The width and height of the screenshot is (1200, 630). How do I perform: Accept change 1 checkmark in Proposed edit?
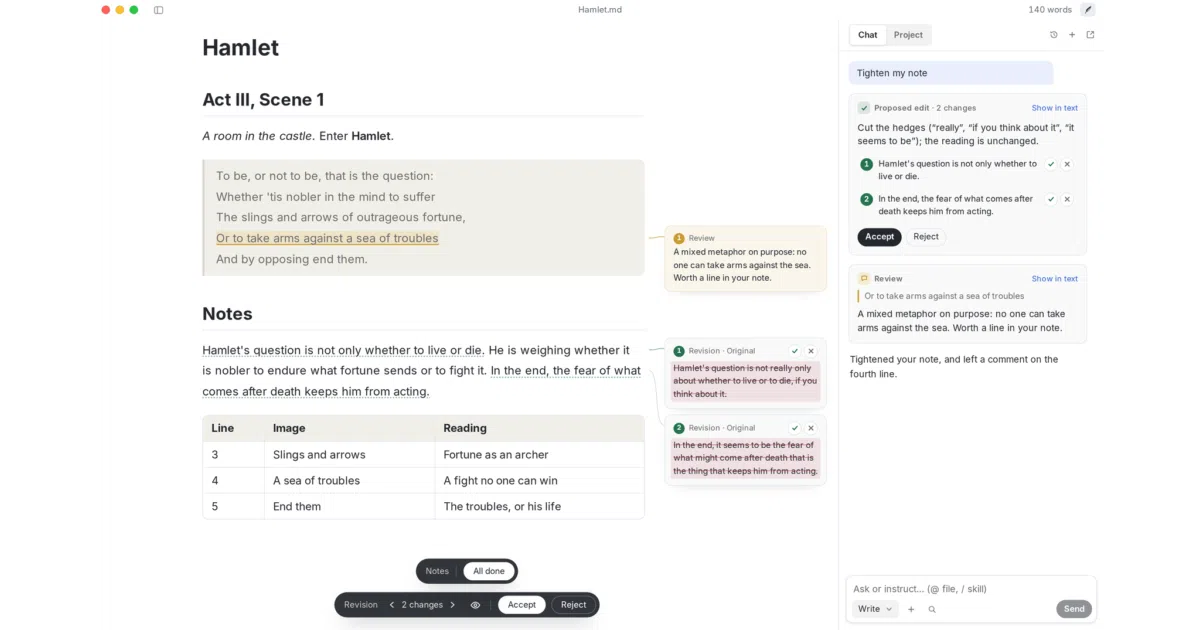tap(1051, 164)
